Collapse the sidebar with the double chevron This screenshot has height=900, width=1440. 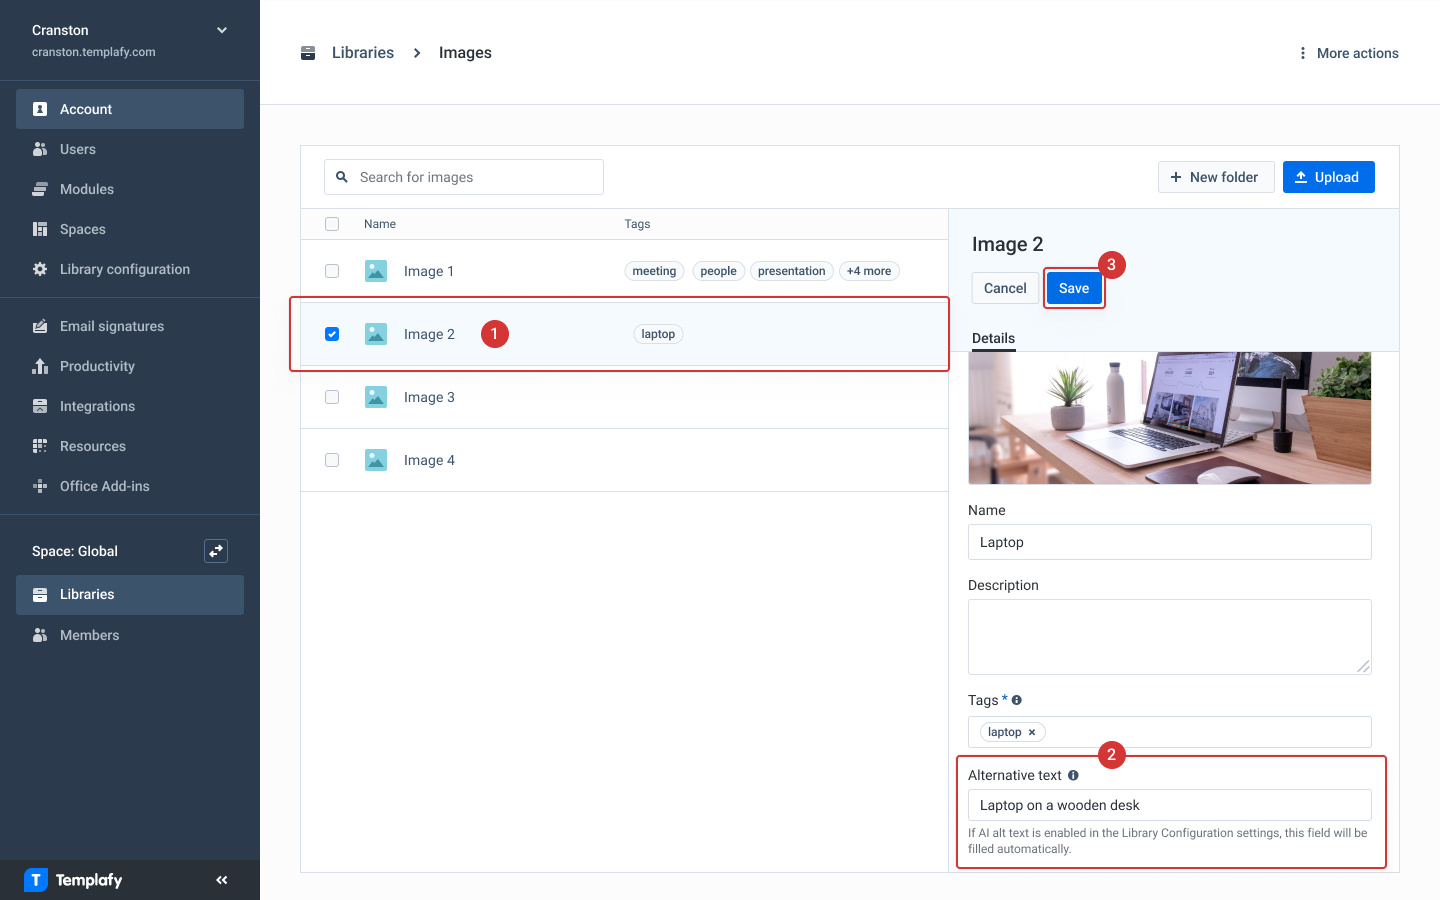coord(221,880)
